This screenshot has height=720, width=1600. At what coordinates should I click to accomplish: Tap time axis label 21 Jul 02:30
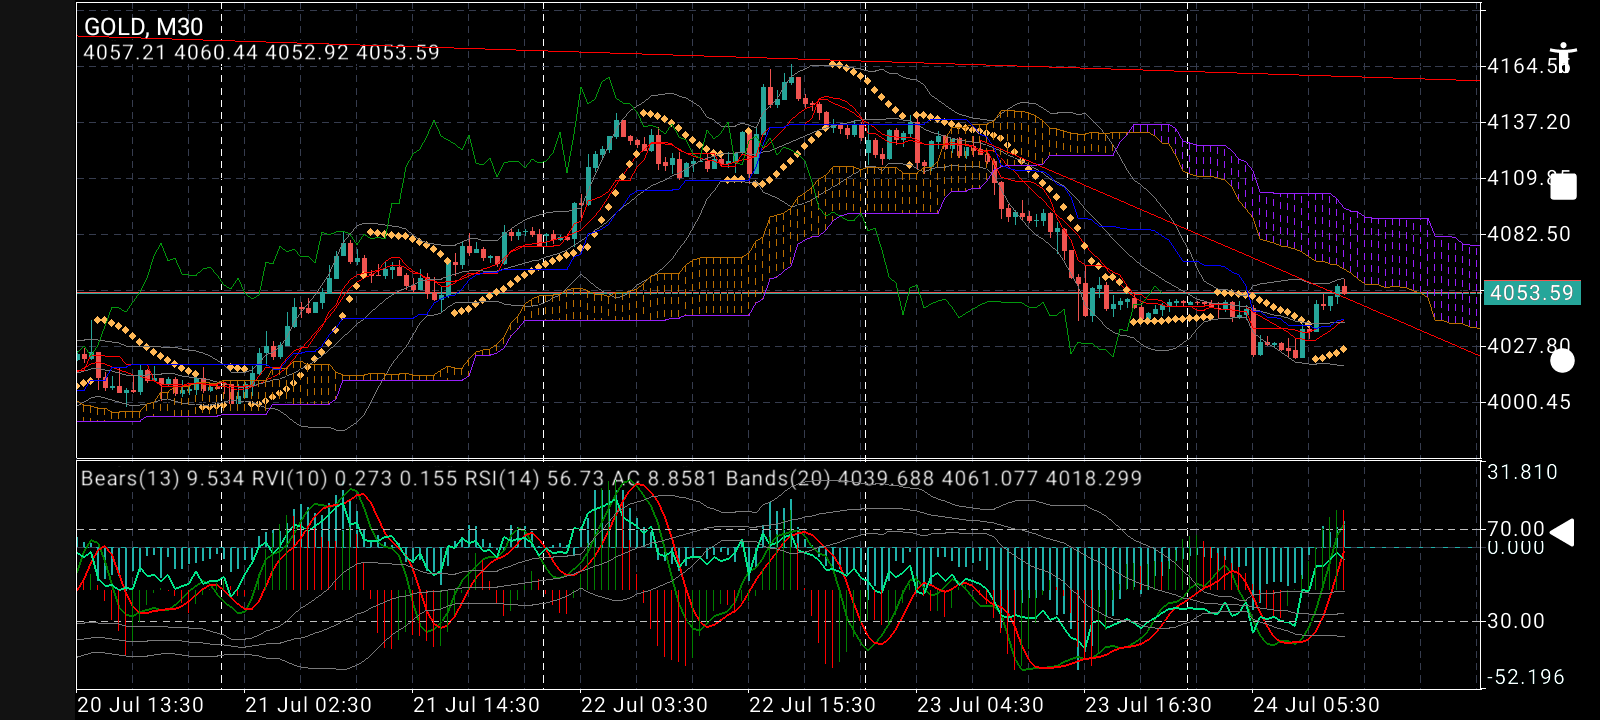click(308, 705)
